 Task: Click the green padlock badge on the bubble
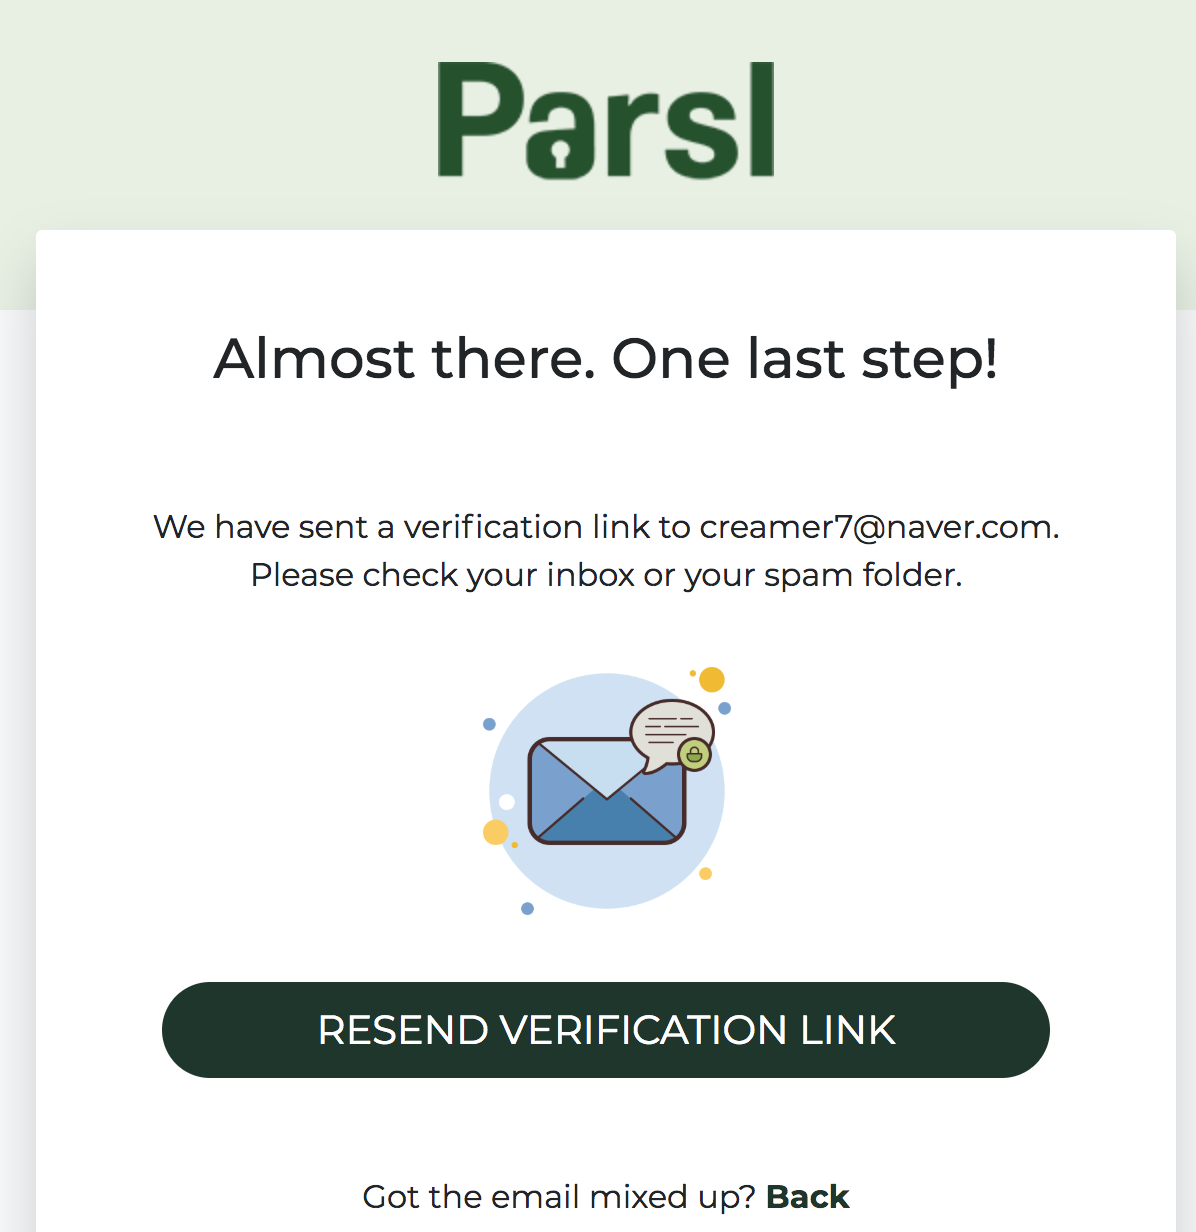pos(694,754)
